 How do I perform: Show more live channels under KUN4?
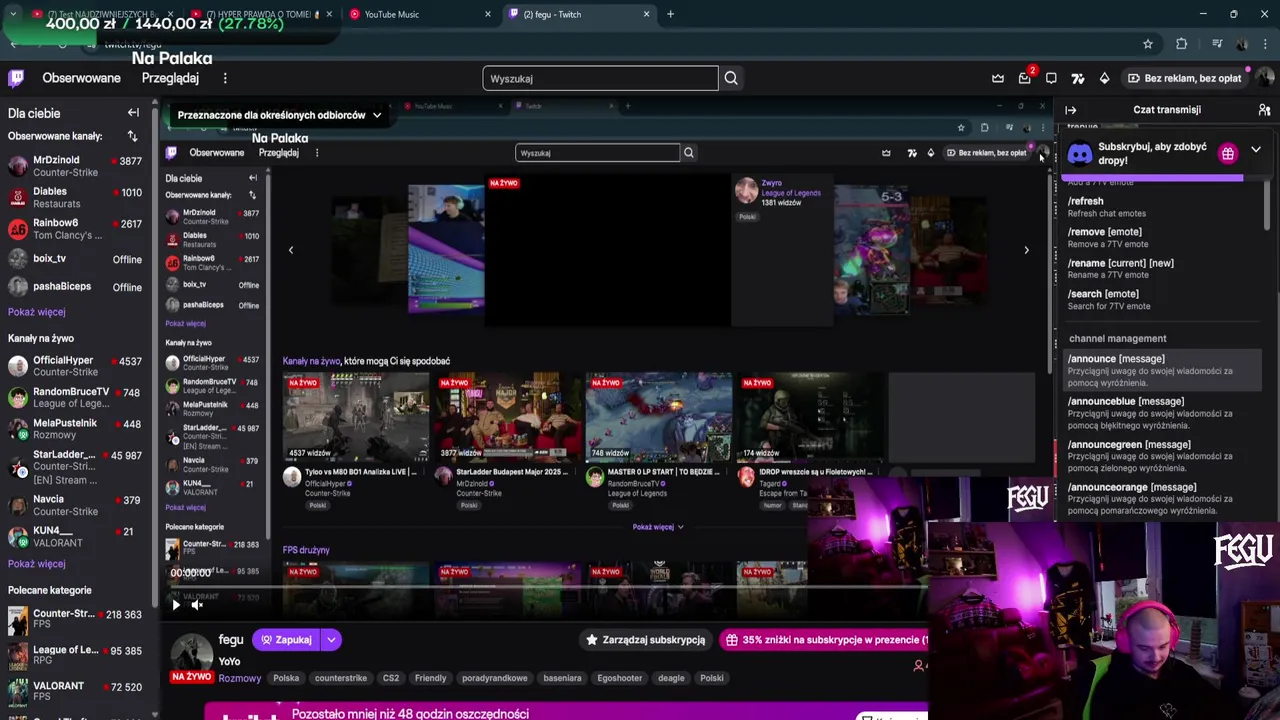(x=37, y=564)
